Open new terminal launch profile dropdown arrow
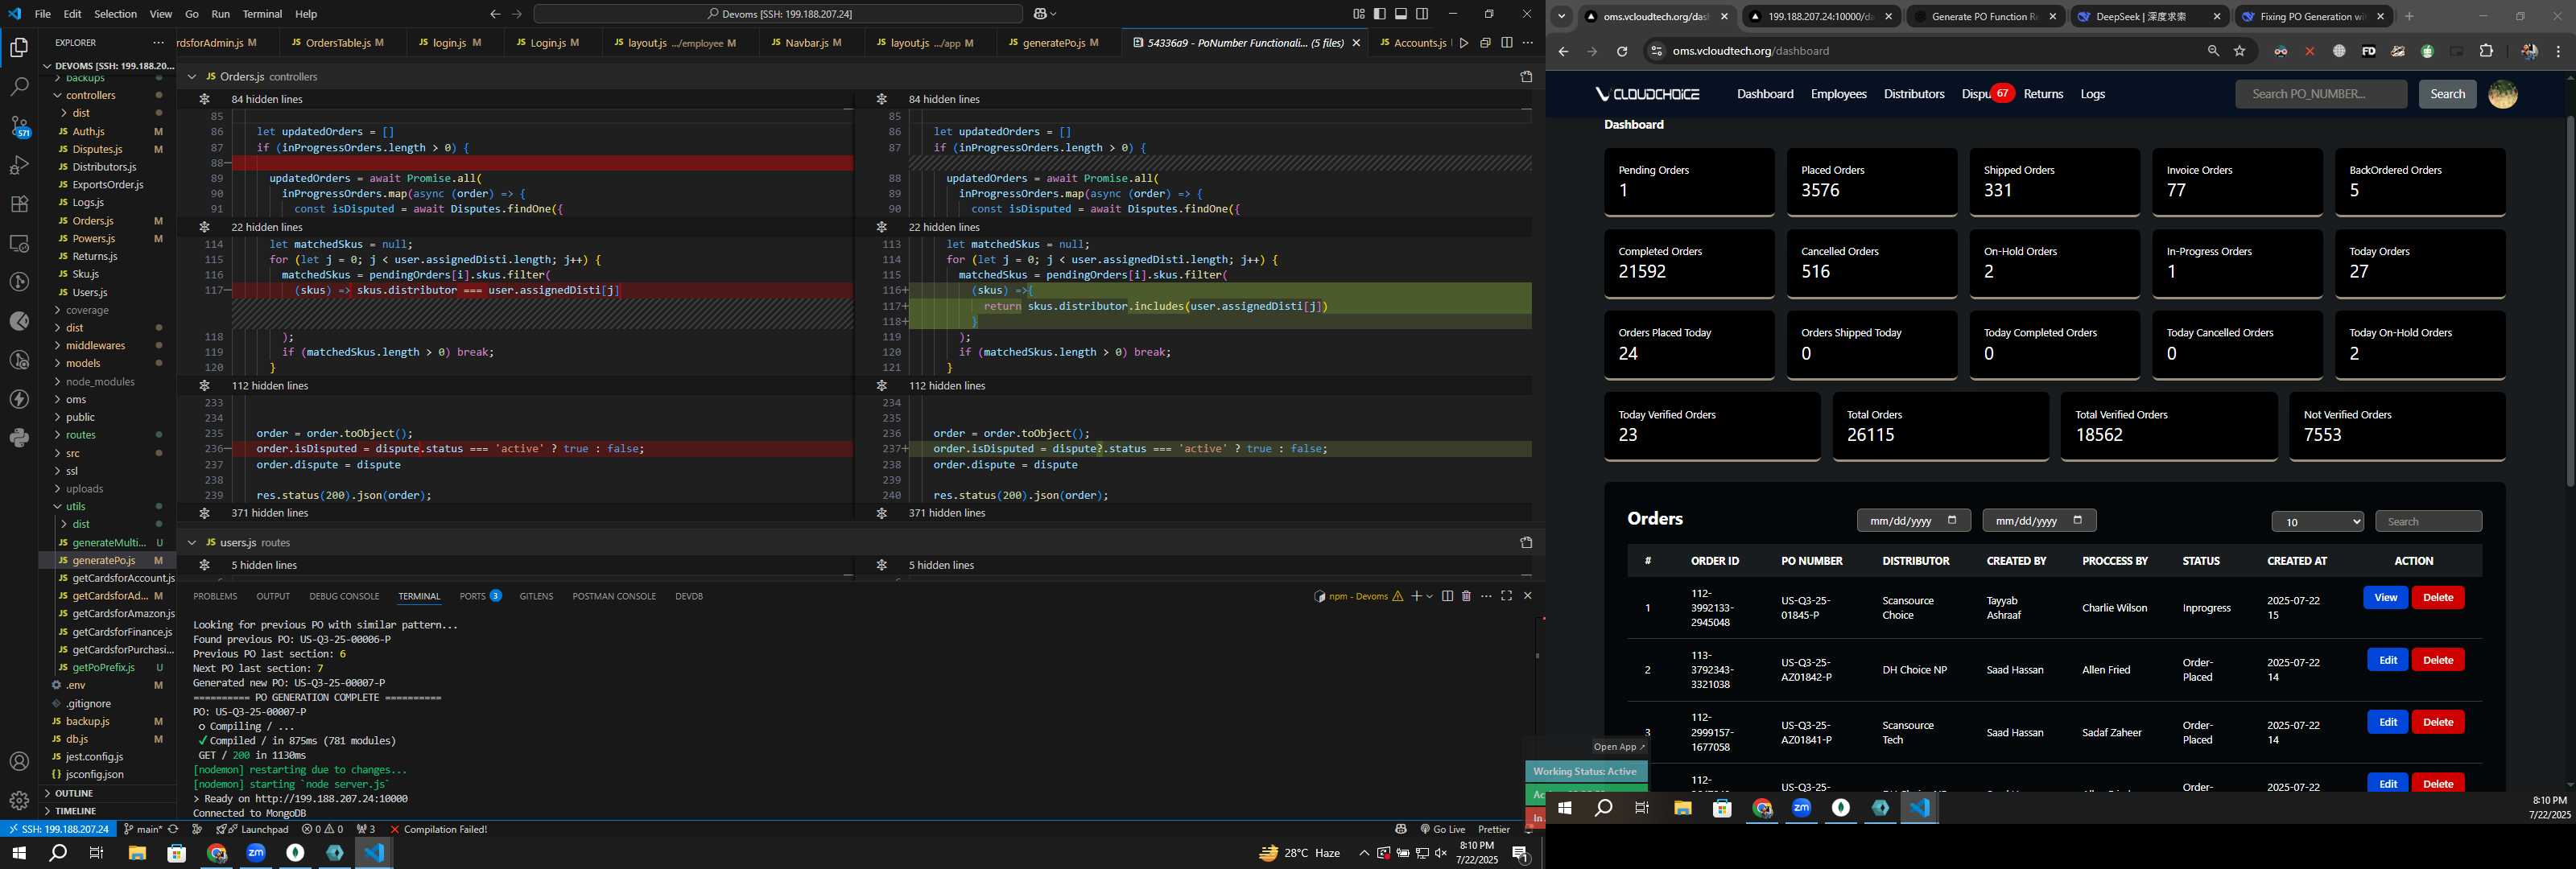2576x869 pixels. [x=1430, y=596]
